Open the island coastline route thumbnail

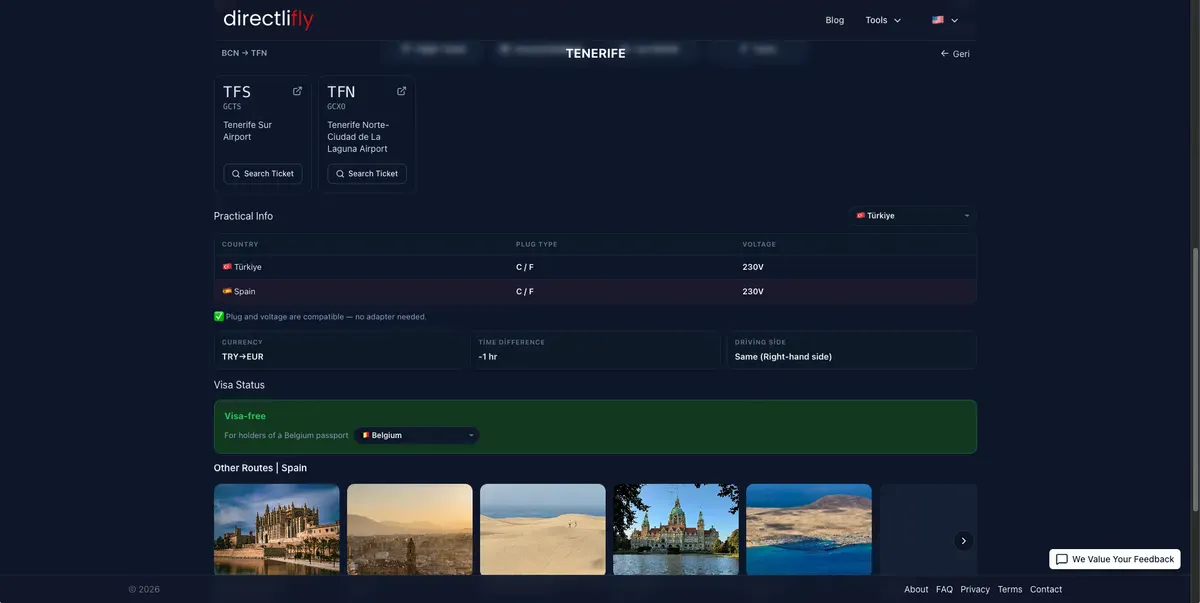809,530
